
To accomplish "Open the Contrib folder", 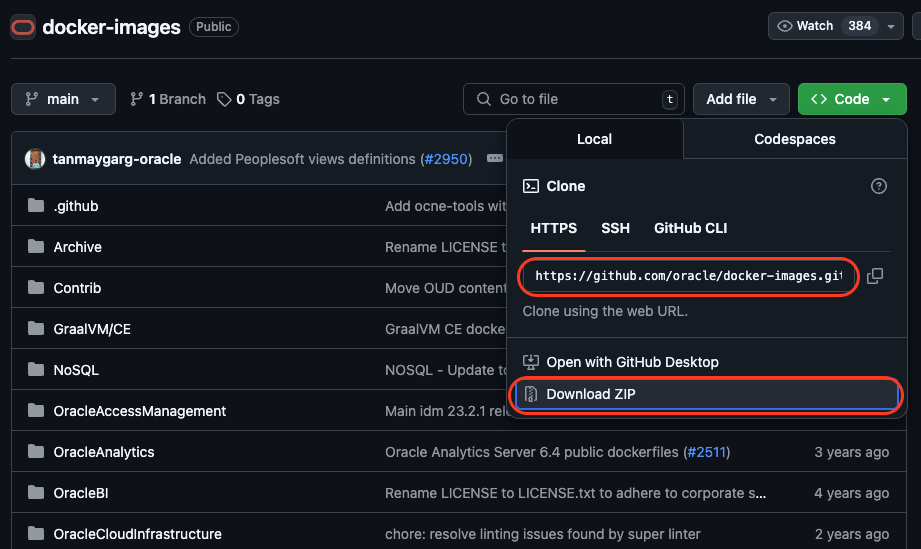I will 77,288.
